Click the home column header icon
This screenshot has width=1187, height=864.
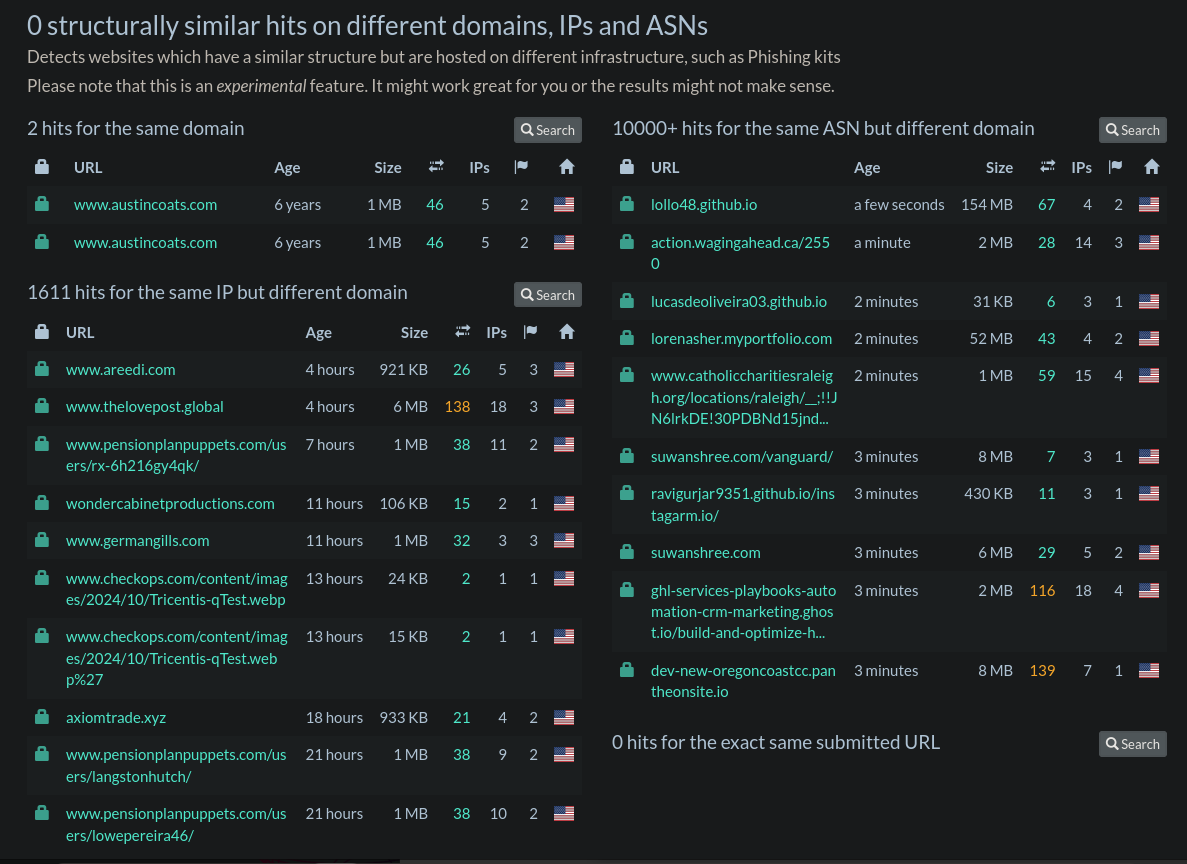(566, 167)
